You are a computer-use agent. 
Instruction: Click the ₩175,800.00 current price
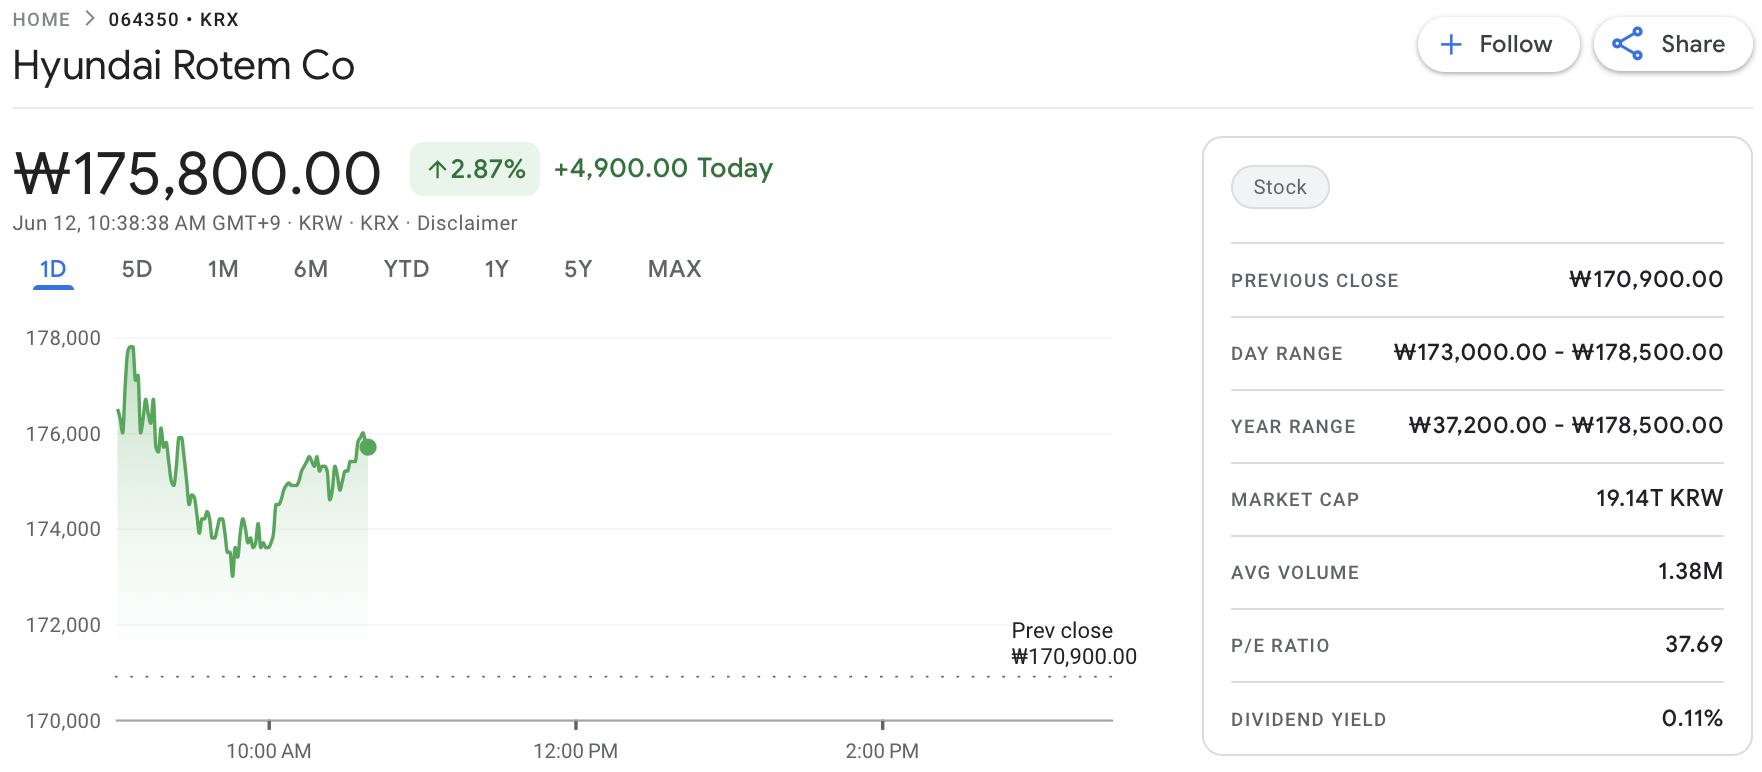coord(197,173)
